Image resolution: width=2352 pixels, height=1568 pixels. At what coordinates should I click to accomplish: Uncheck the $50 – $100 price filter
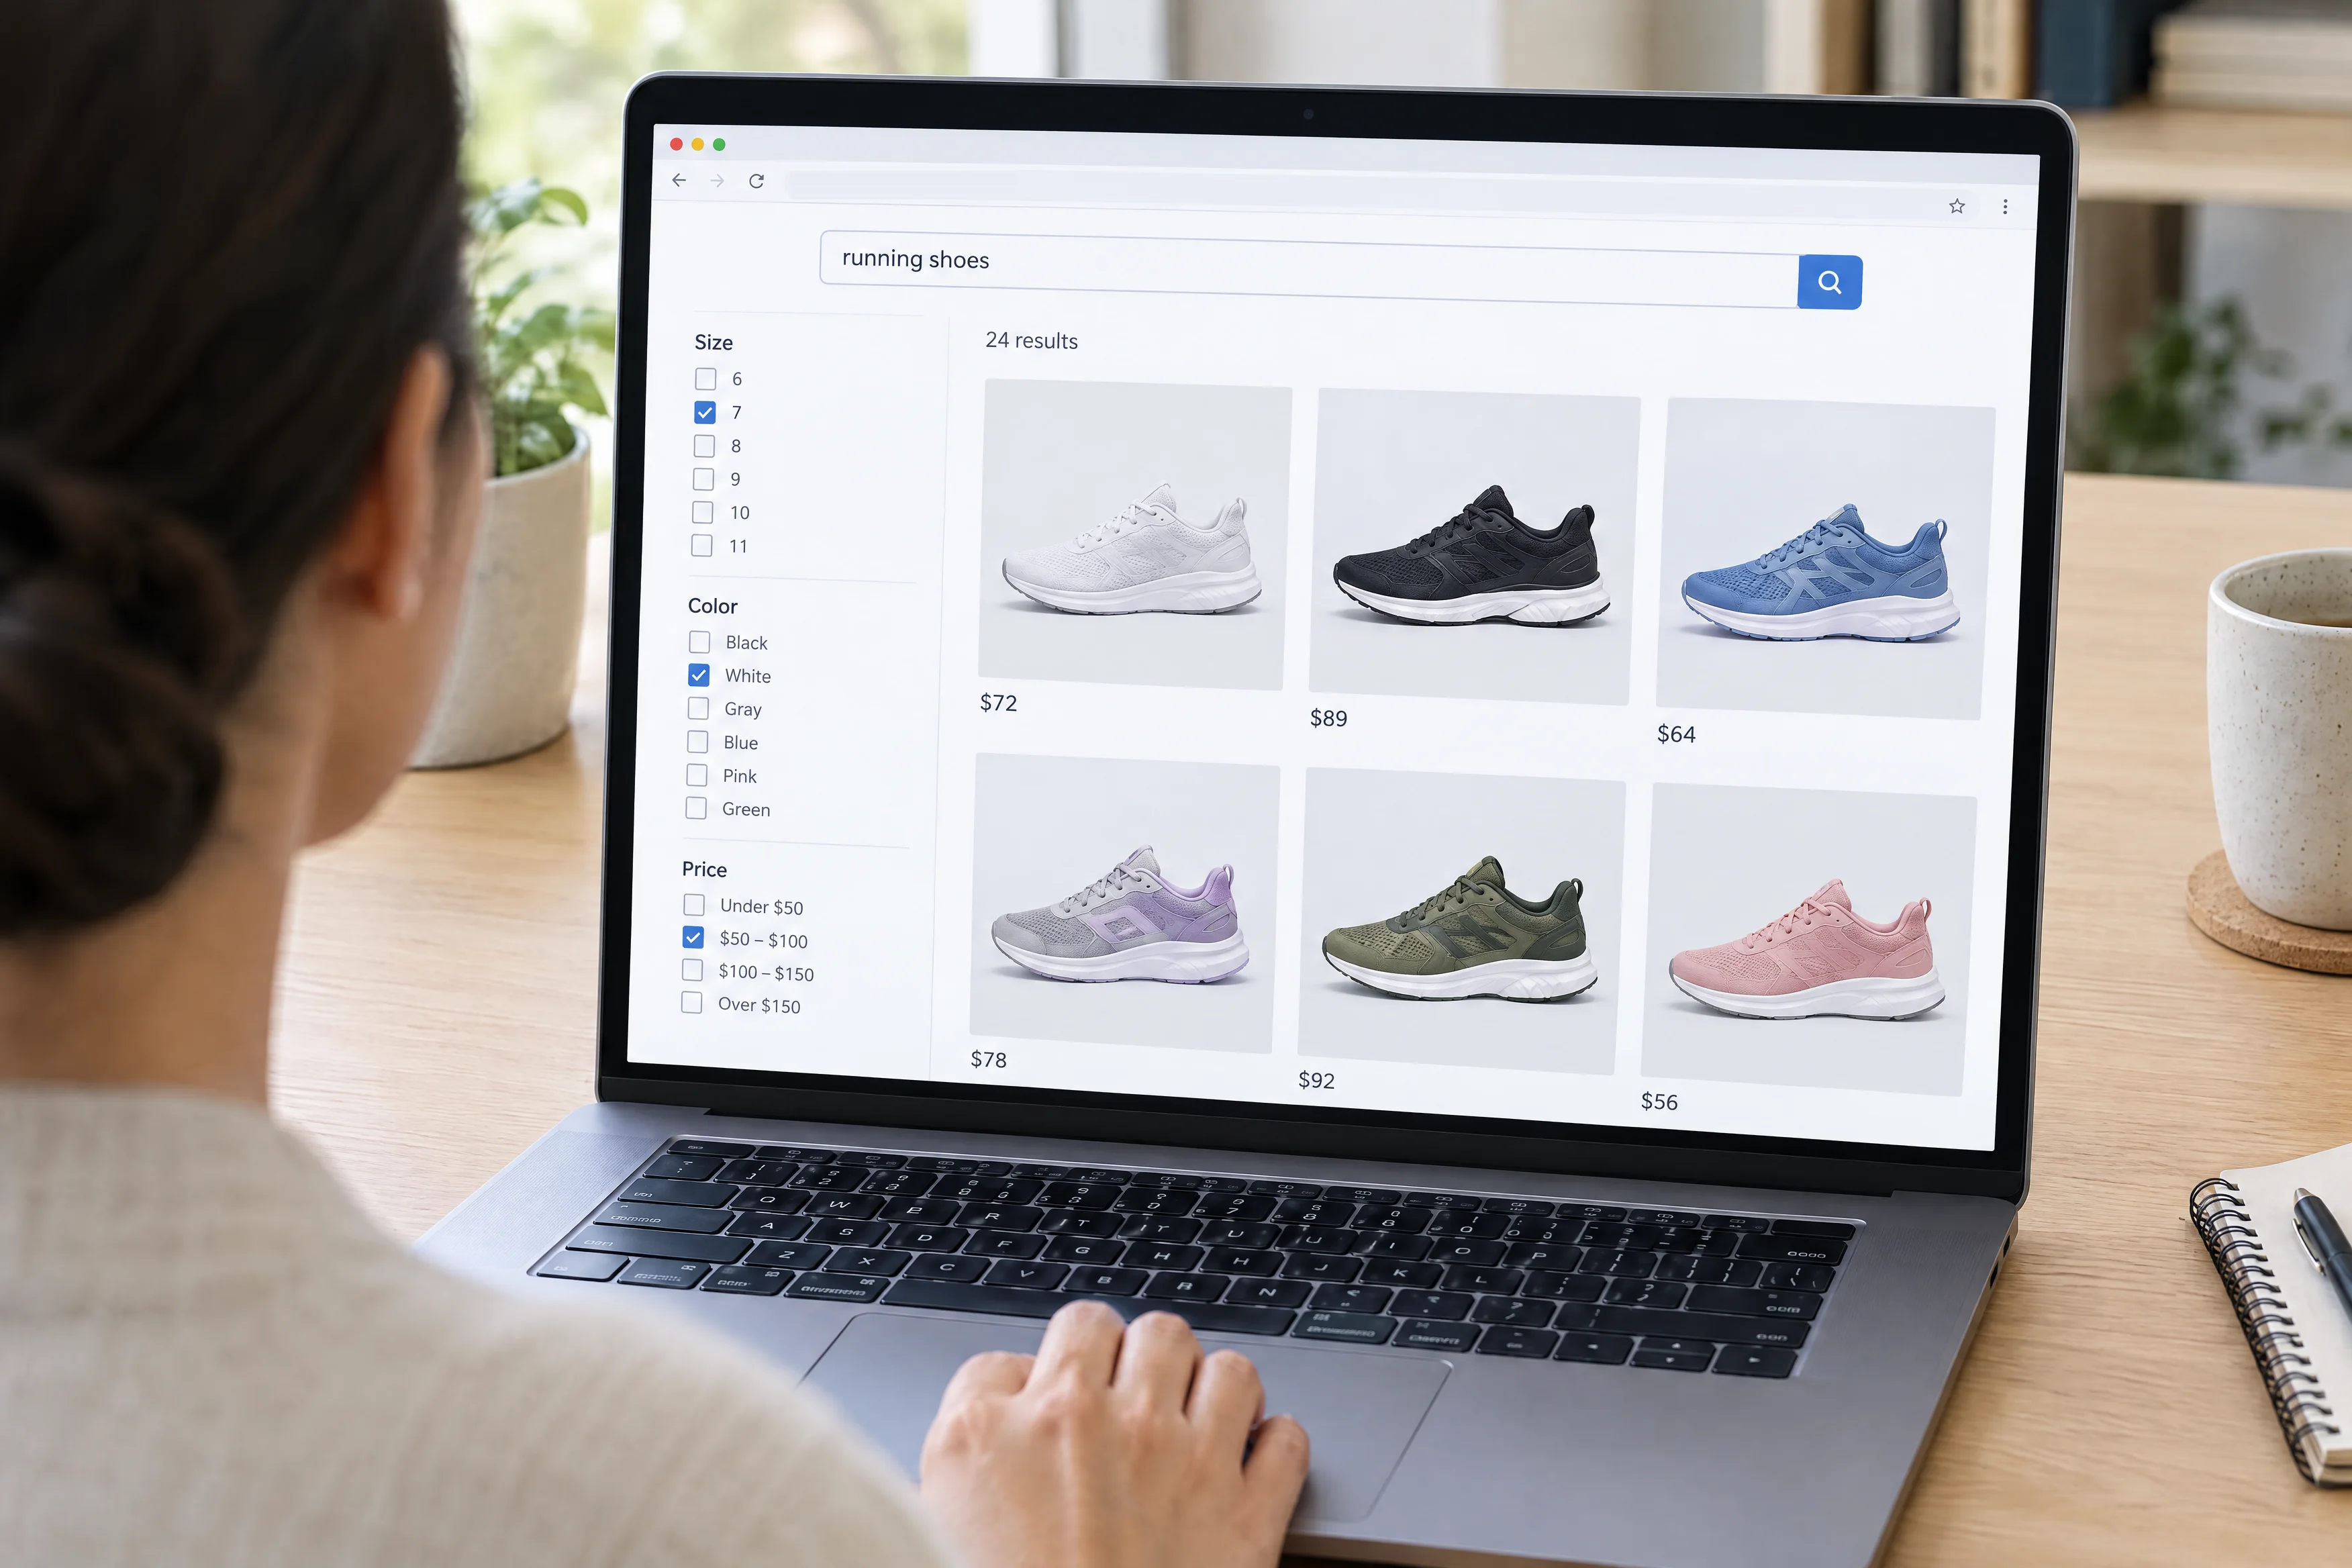[x=693, y=937]
